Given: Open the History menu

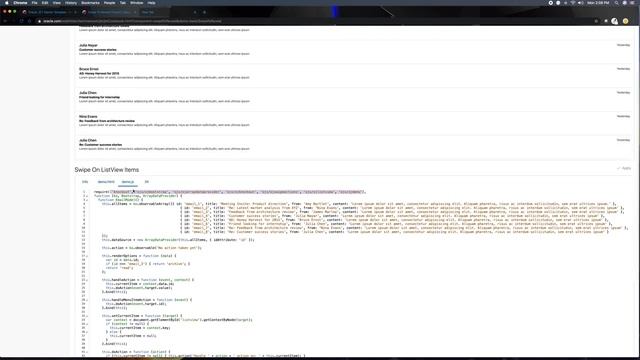Looking at the screenshot, I should 71,3.
